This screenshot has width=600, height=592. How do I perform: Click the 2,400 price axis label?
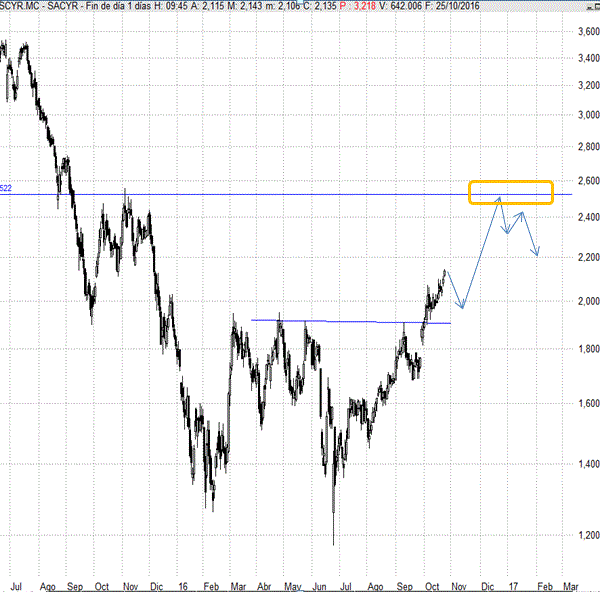click(x=589, y=217)
